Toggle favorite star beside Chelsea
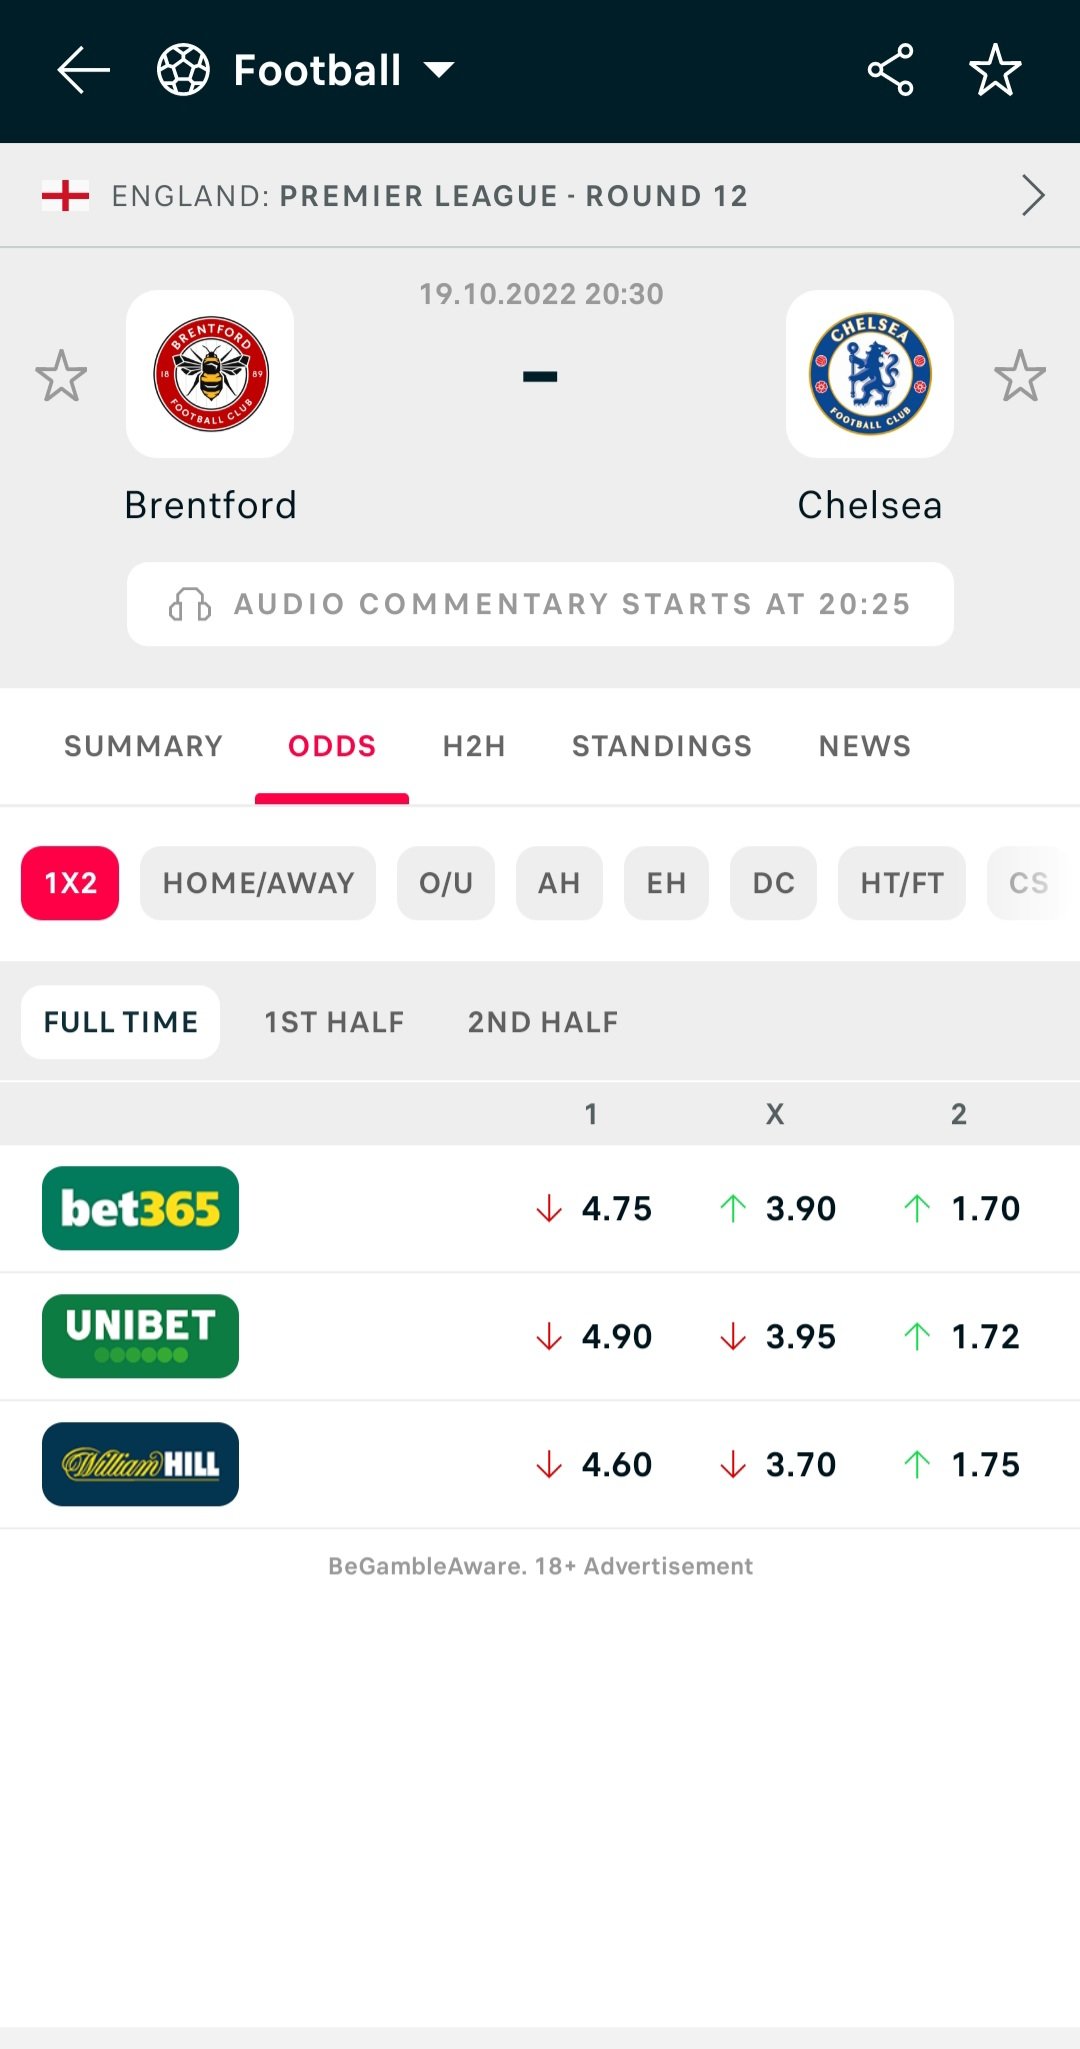 point(1020,375)
